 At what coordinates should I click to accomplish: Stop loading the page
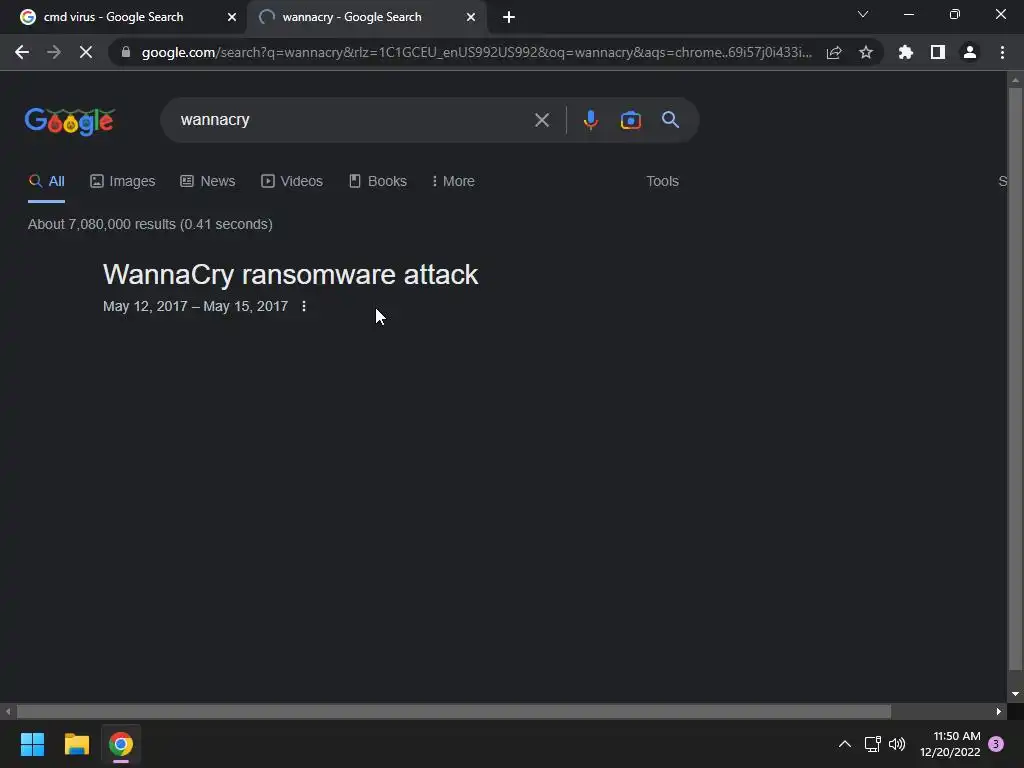[x=86, y=52]
